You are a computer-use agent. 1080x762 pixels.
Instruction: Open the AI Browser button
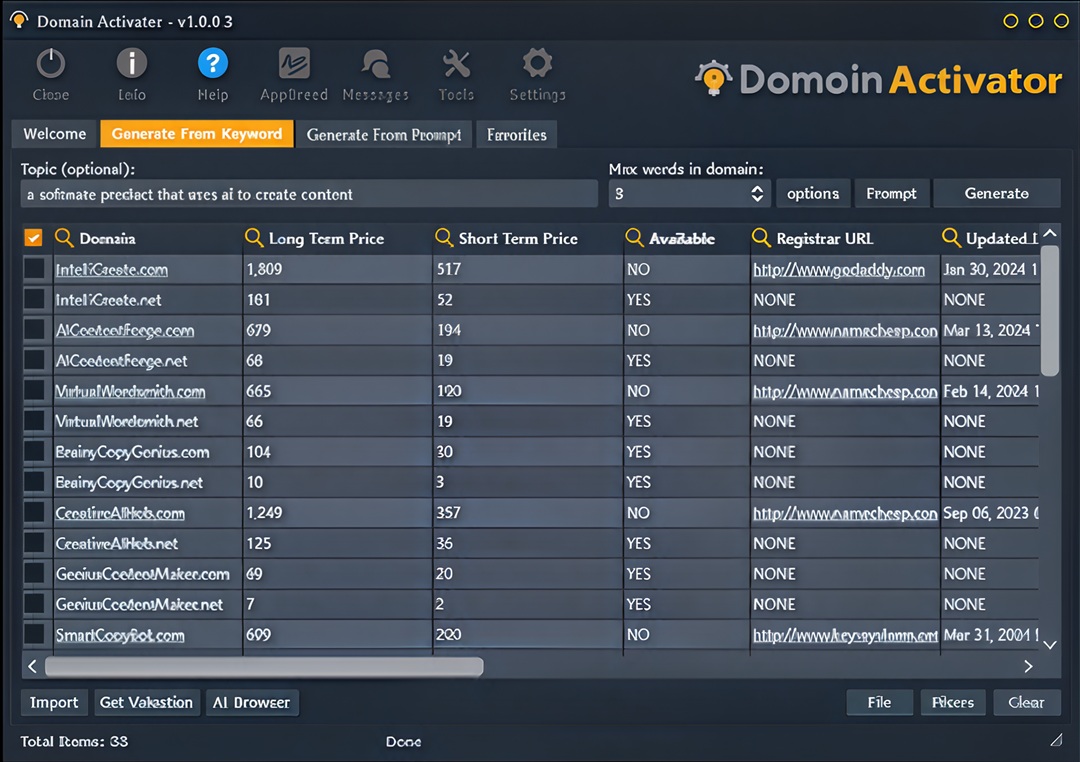click(x=251, y=702)
